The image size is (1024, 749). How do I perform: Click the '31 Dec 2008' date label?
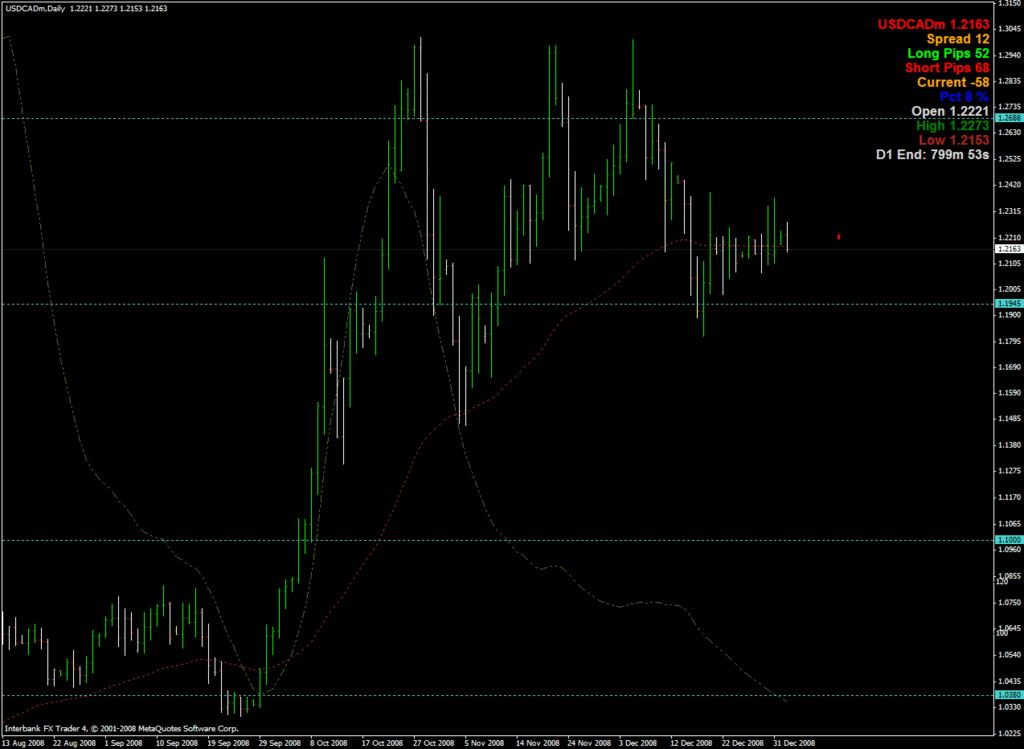coord(794,743)
